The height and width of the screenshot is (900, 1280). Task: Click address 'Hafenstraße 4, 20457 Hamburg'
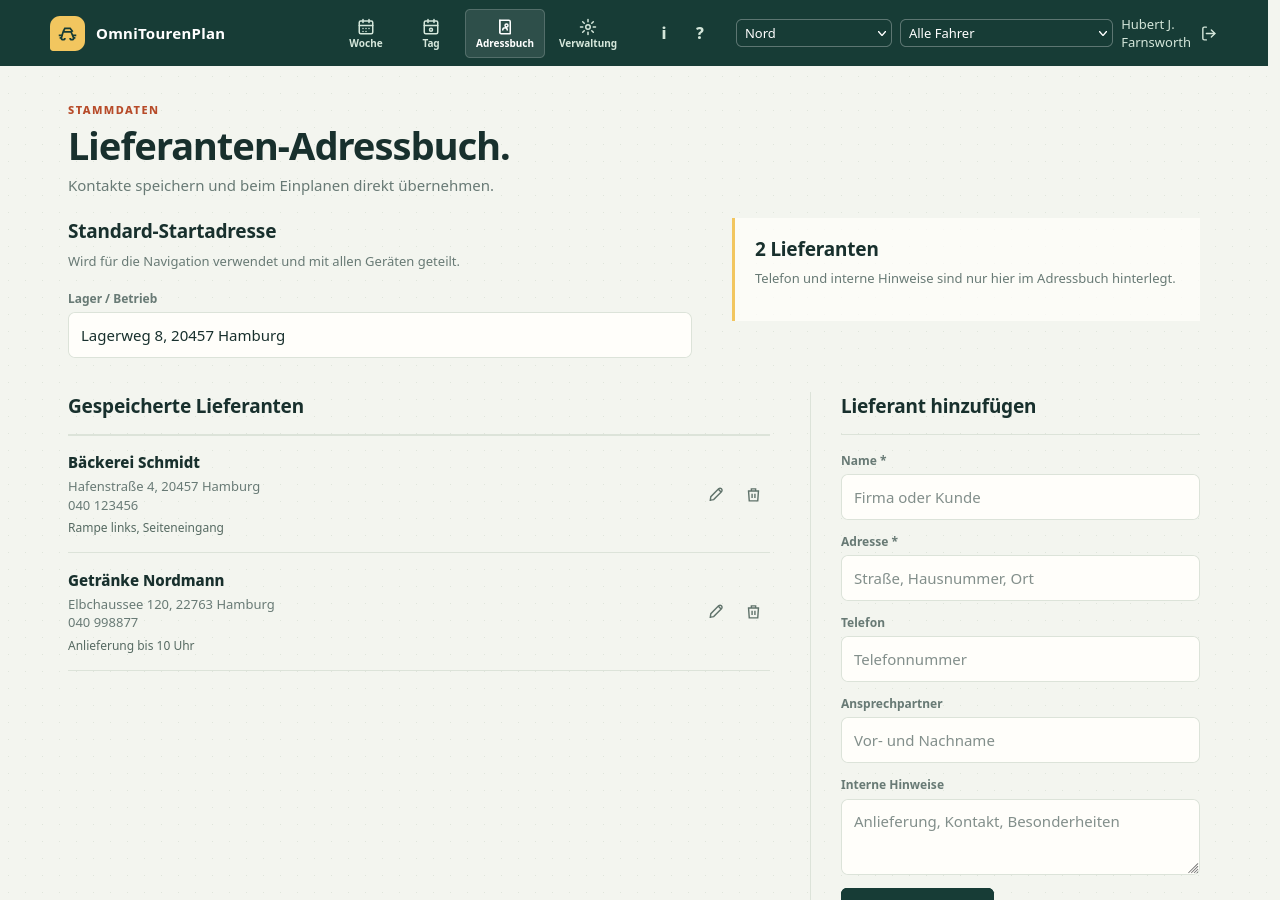pyautogui.click(x=164, y=486)
